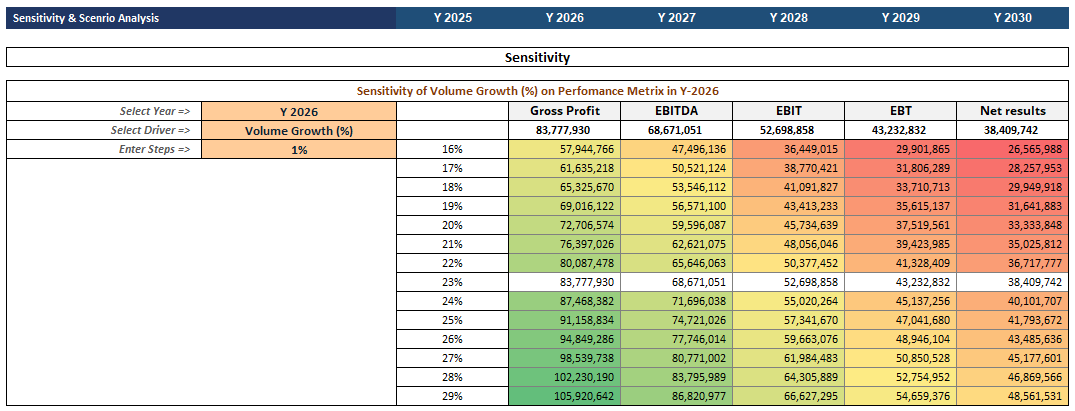Click EBT value 35,615,137
This screenshot has height=411, width=1075.
click(901, 206)
